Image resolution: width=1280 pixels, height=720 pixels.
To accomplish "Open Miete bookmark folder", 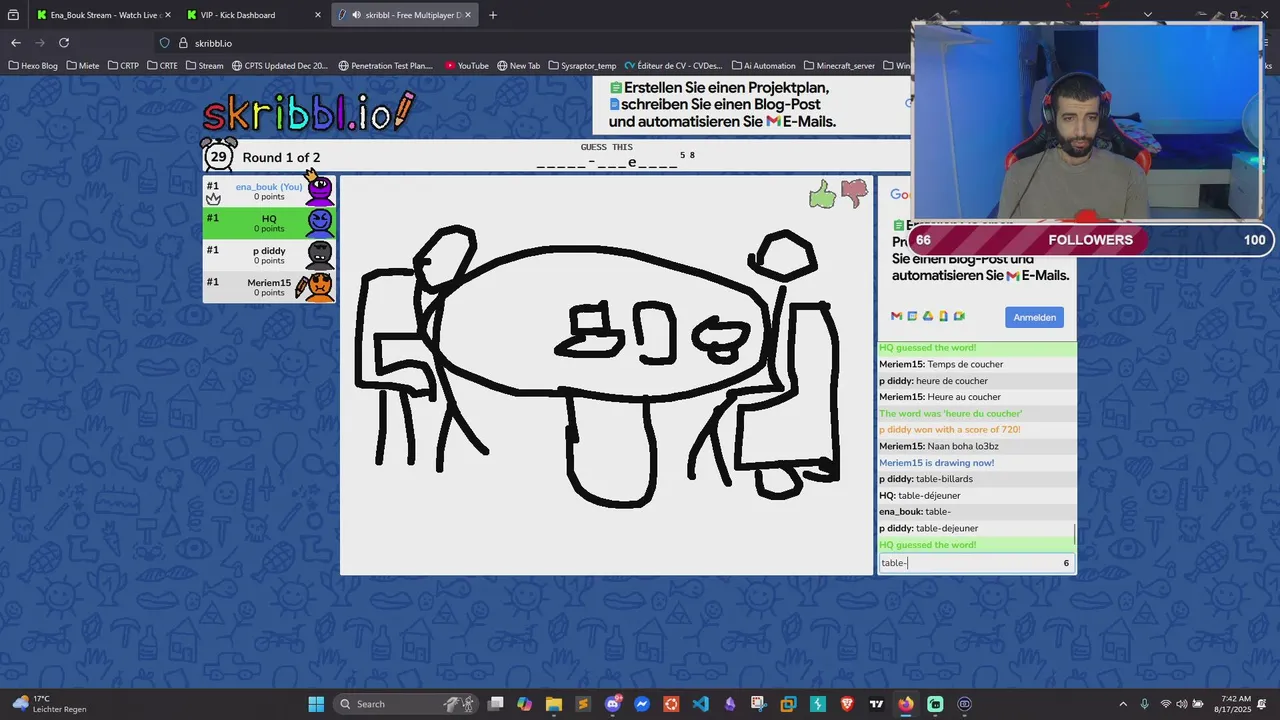I will click(x=83, y=66).
